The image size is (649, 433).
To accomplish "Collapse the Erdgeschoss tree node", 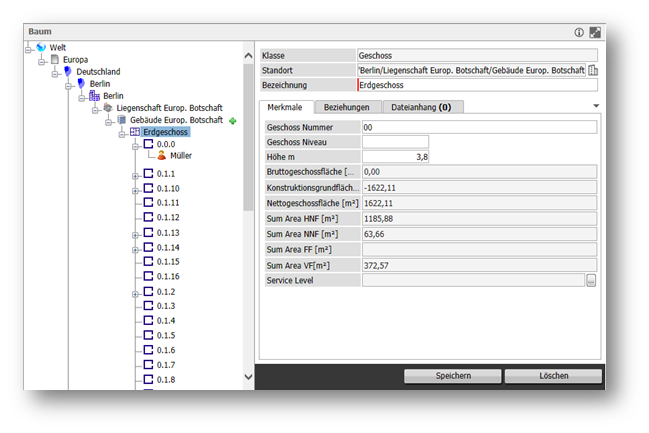I will [122, 135].
